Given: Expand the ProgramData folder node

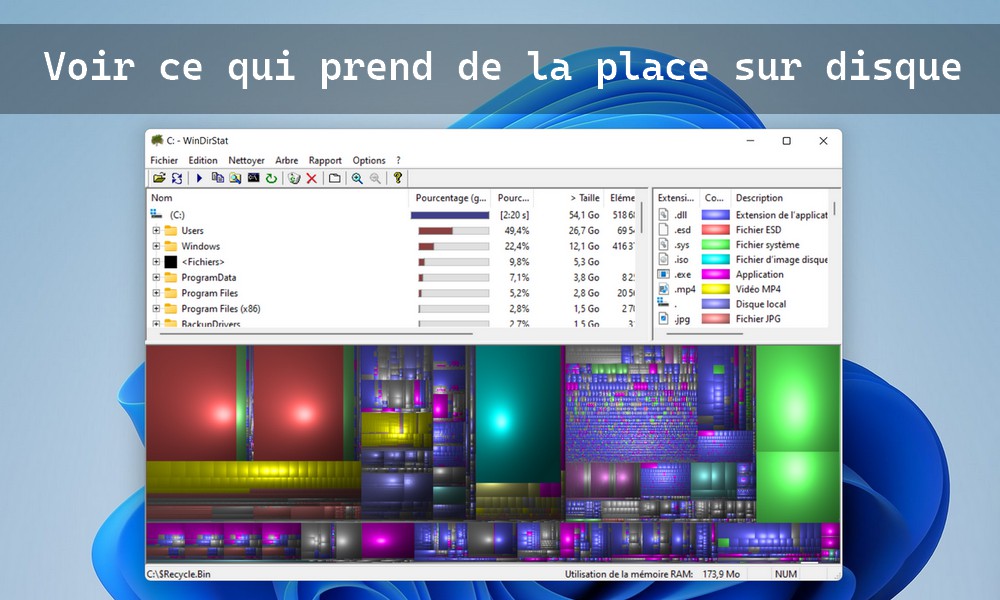Looking at the screenshot, I should (x=156, y=277).
